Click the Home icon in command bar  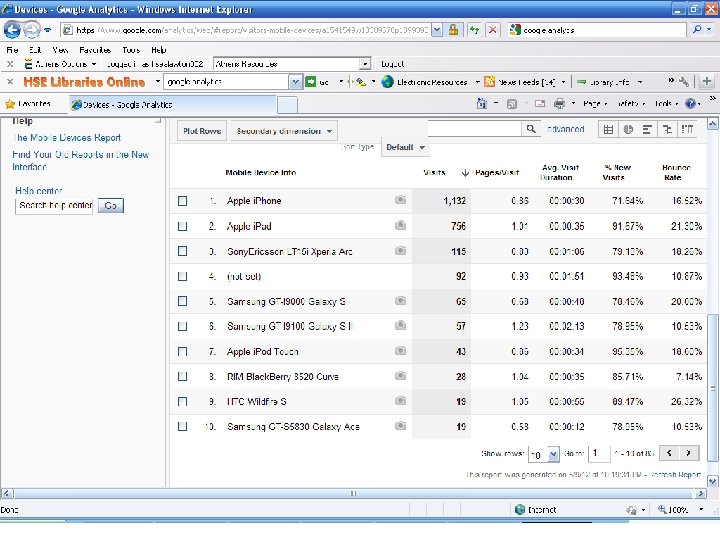[482, 104]
